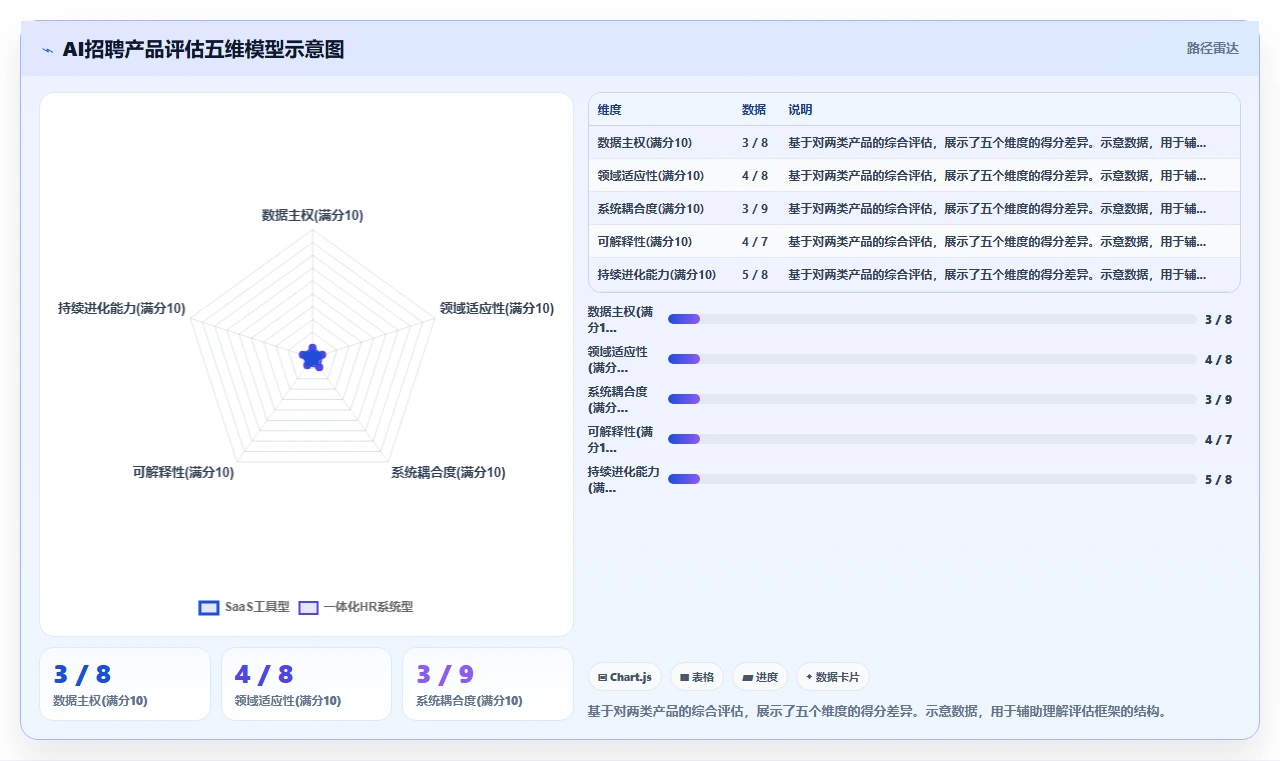This screenshot has width=1280, height=761.
Task: Click the 4 / 8 value in the 领域适应性 table row
Action: [755, 176]
